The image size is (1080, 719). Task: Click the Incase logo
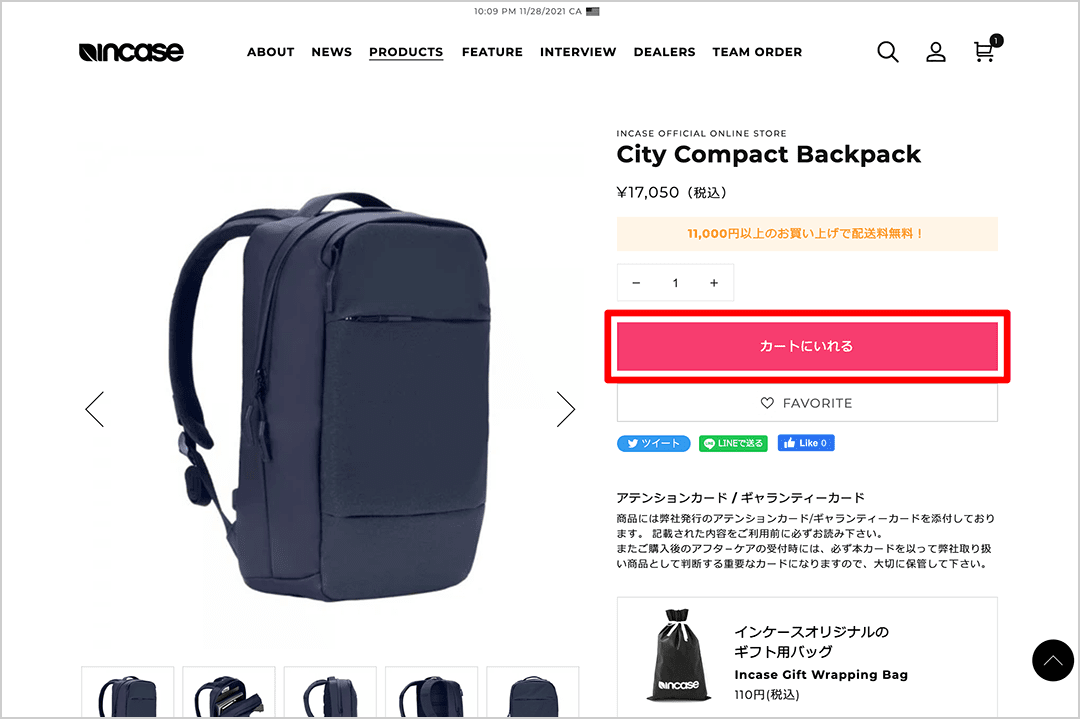[x=132, y=52]
